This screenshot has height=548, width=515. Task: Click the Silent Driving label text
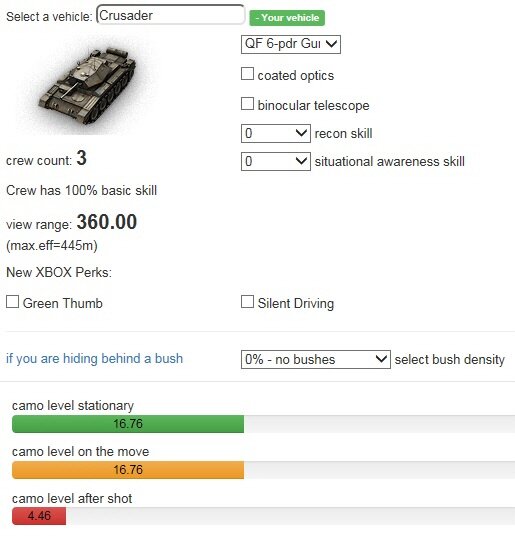coord(296,303)
